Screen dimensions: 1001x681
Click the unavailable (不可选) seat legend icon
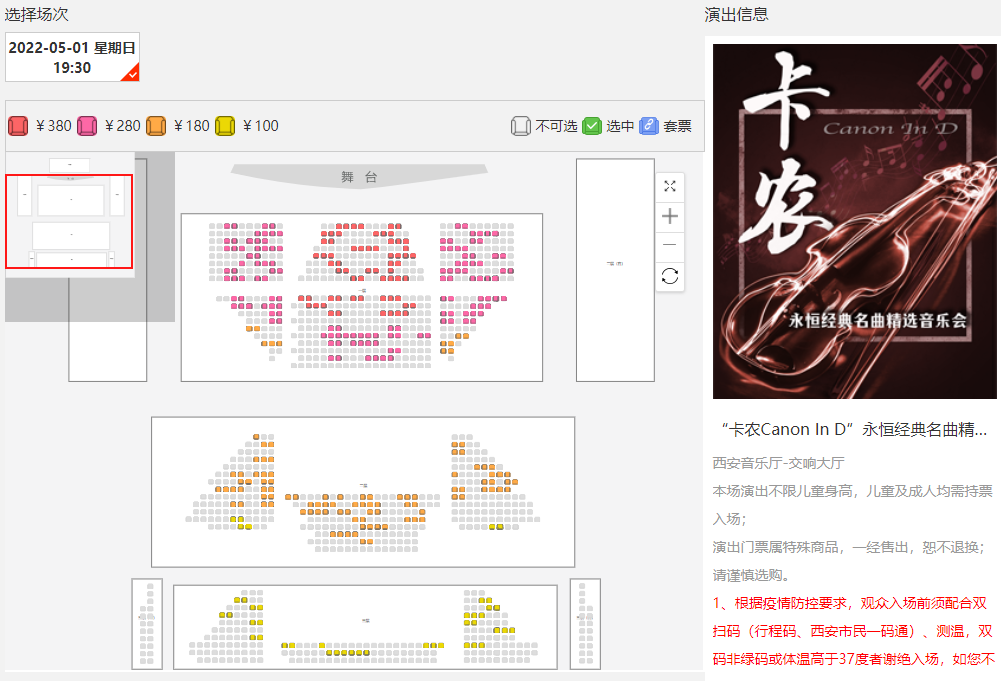tap(520, 126)
